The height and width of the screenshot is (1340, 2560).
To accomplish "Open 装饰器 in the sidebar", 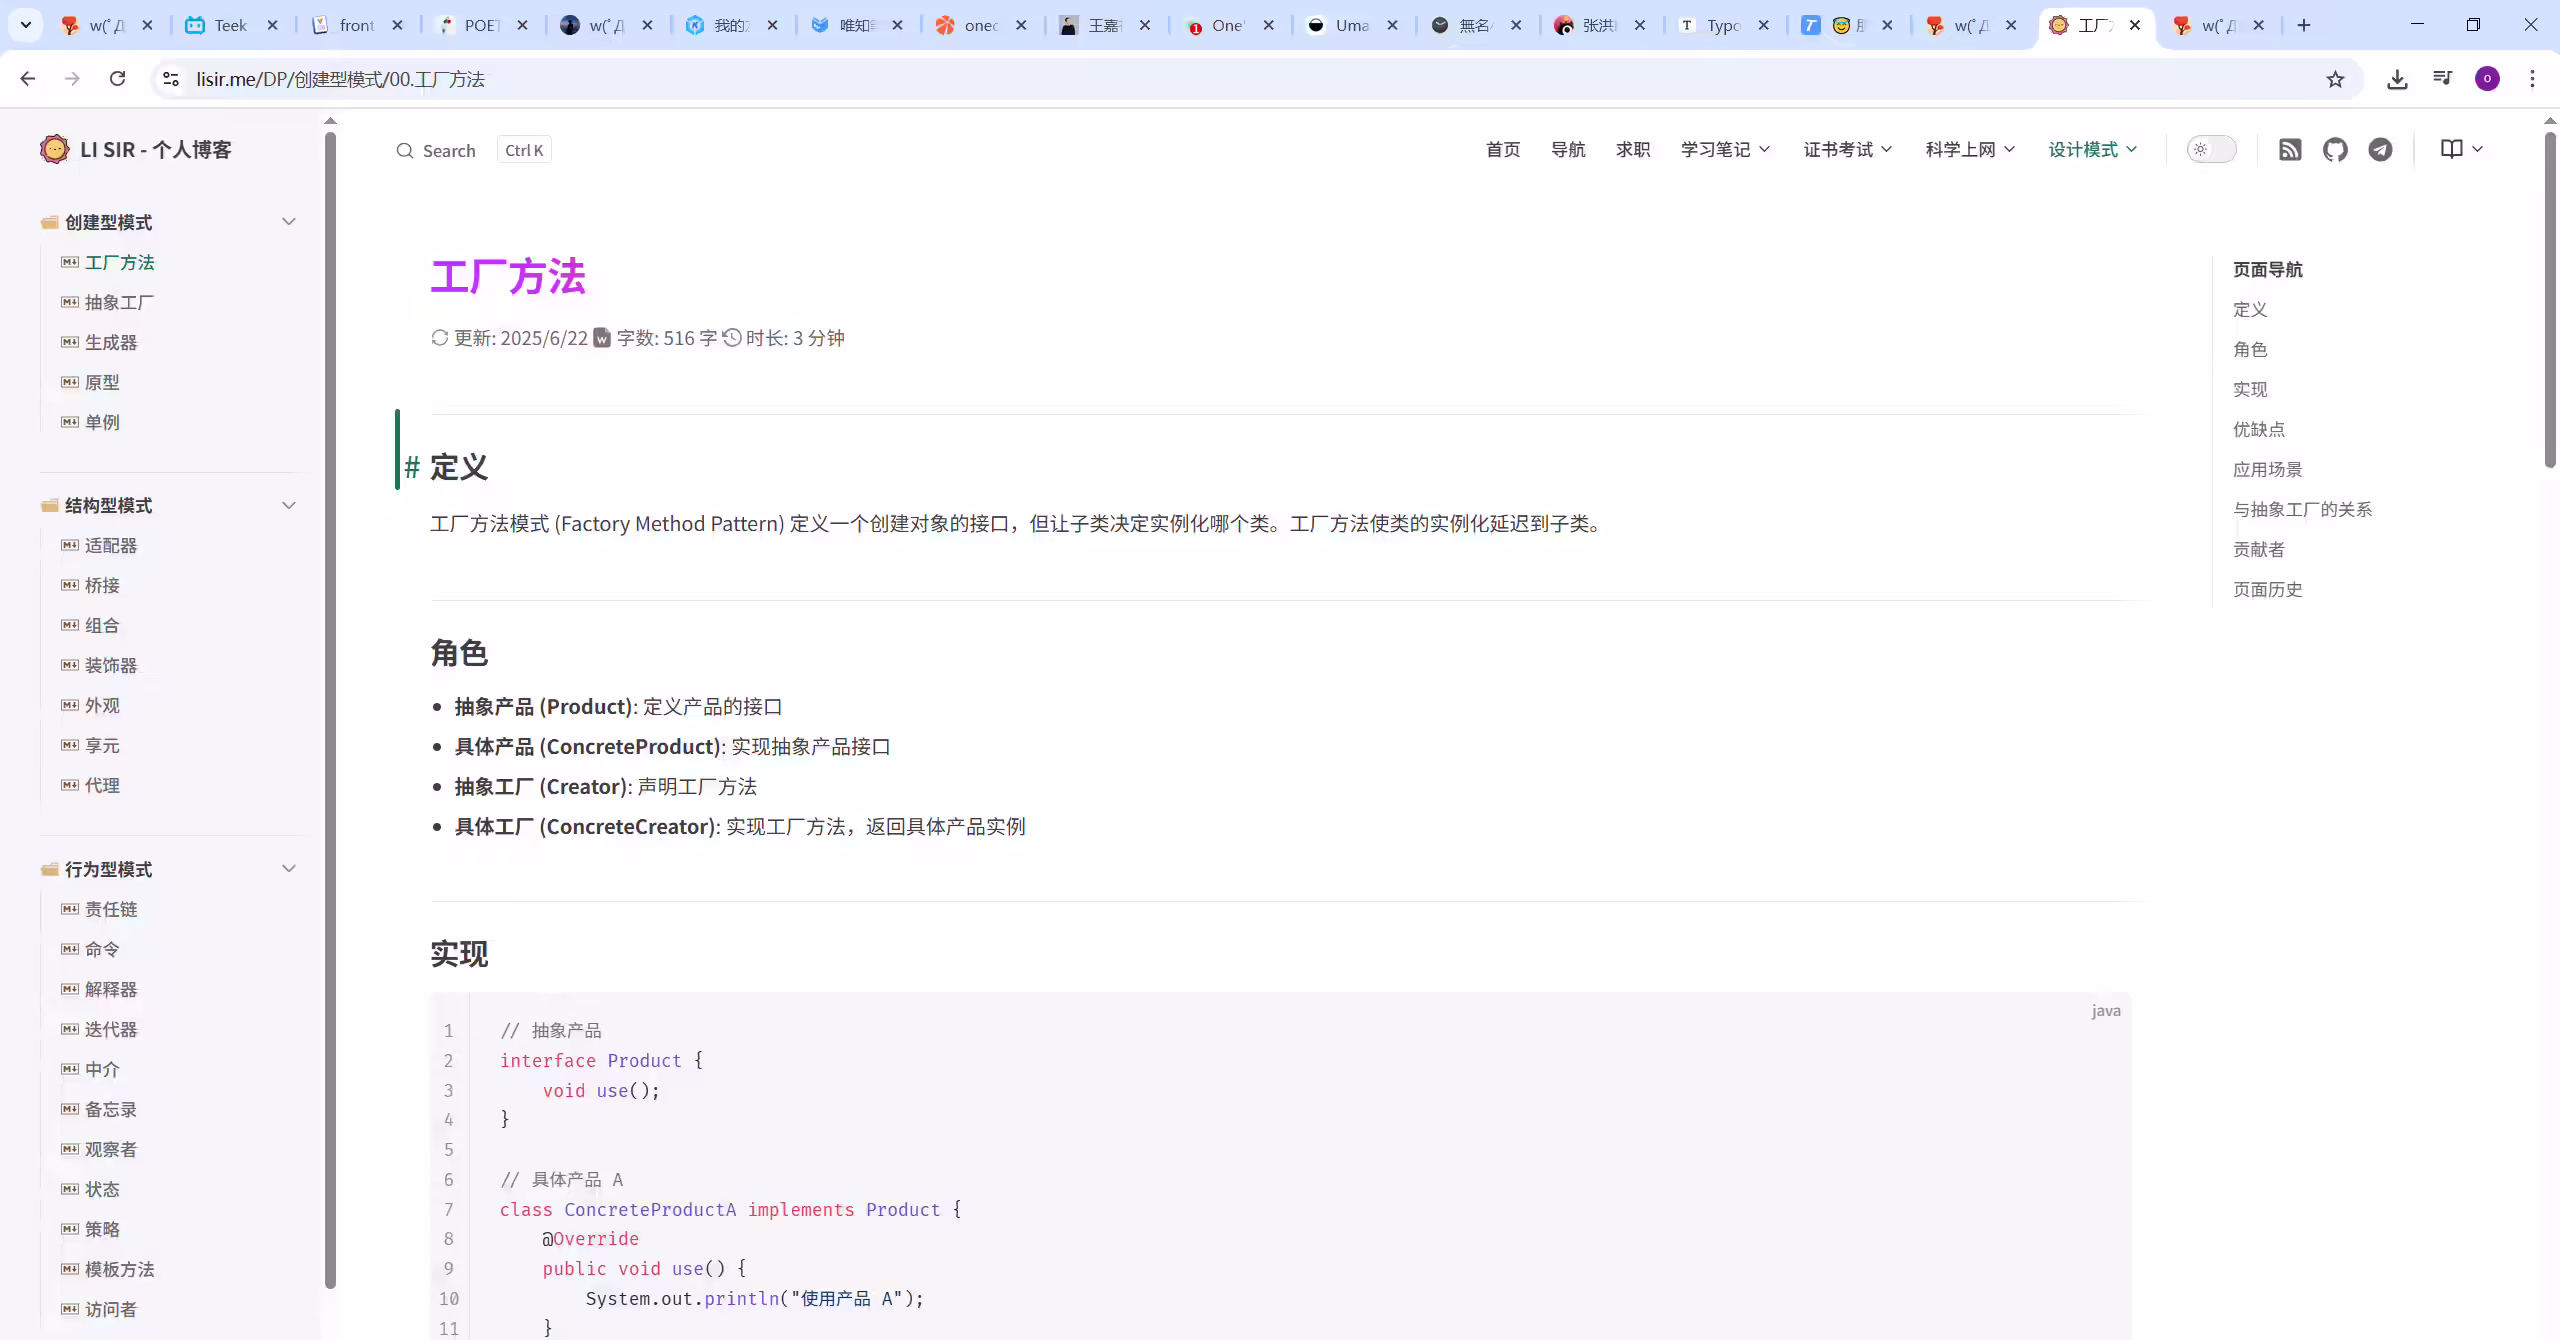I will pyautogui.click(x=111, y=665).
